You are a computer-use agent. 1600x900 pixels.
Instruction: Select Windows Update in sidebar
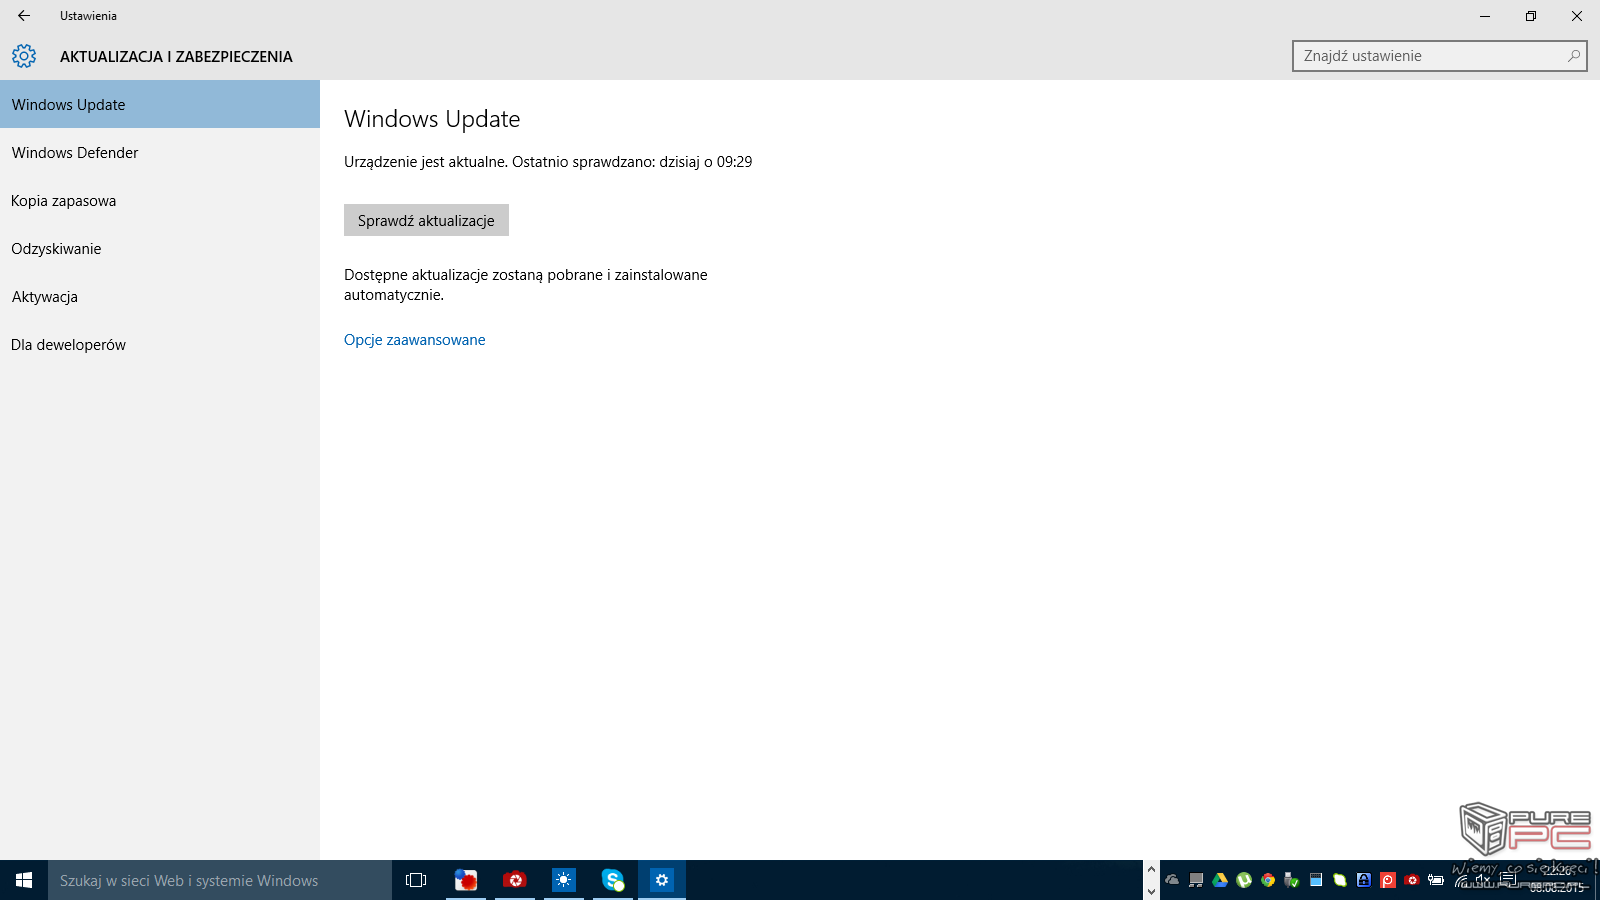(160, 104)
